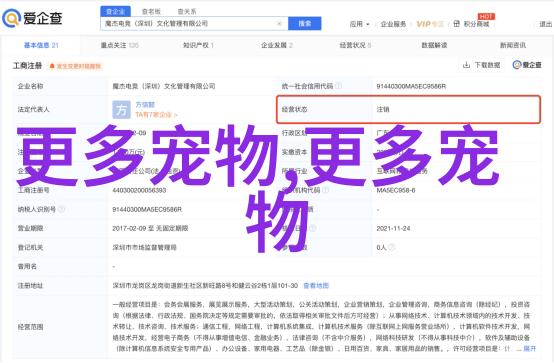Click the blue 方 avatar of the legal representative
Screen dimensions: 554x363
pyautogui.click(x=121, y=110)
